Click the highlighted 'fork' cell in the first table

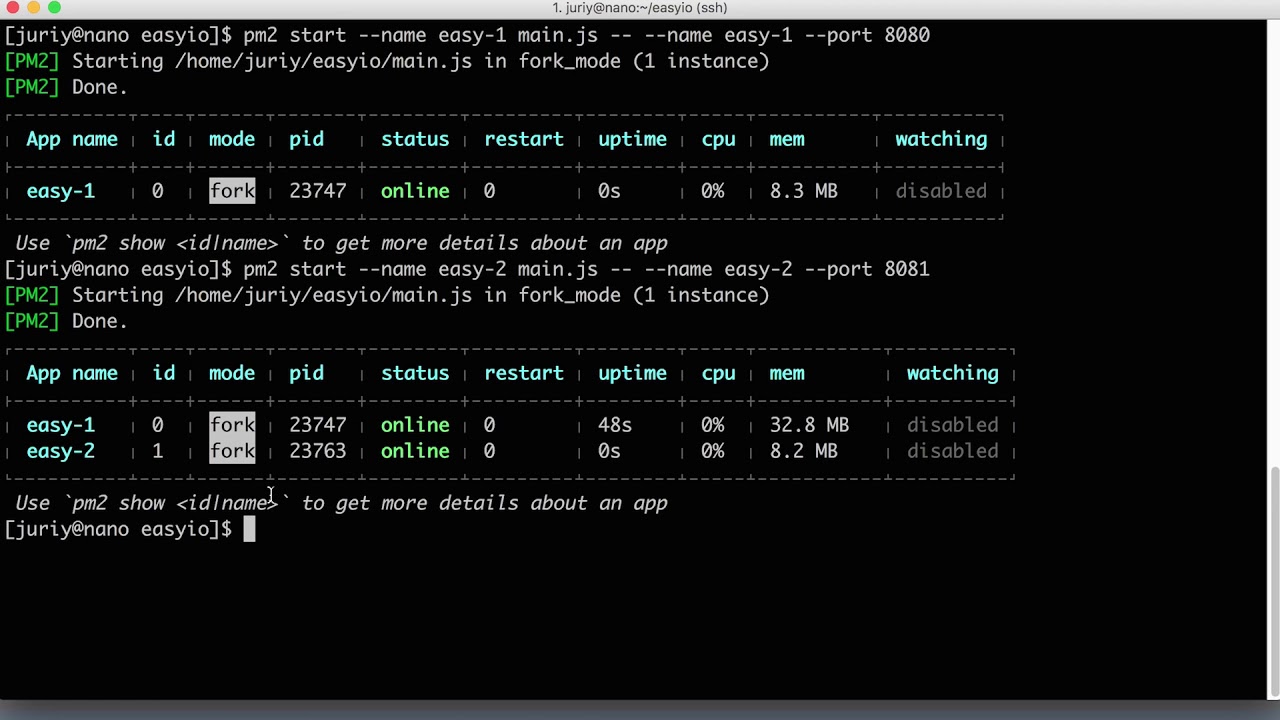click(232, 191)
